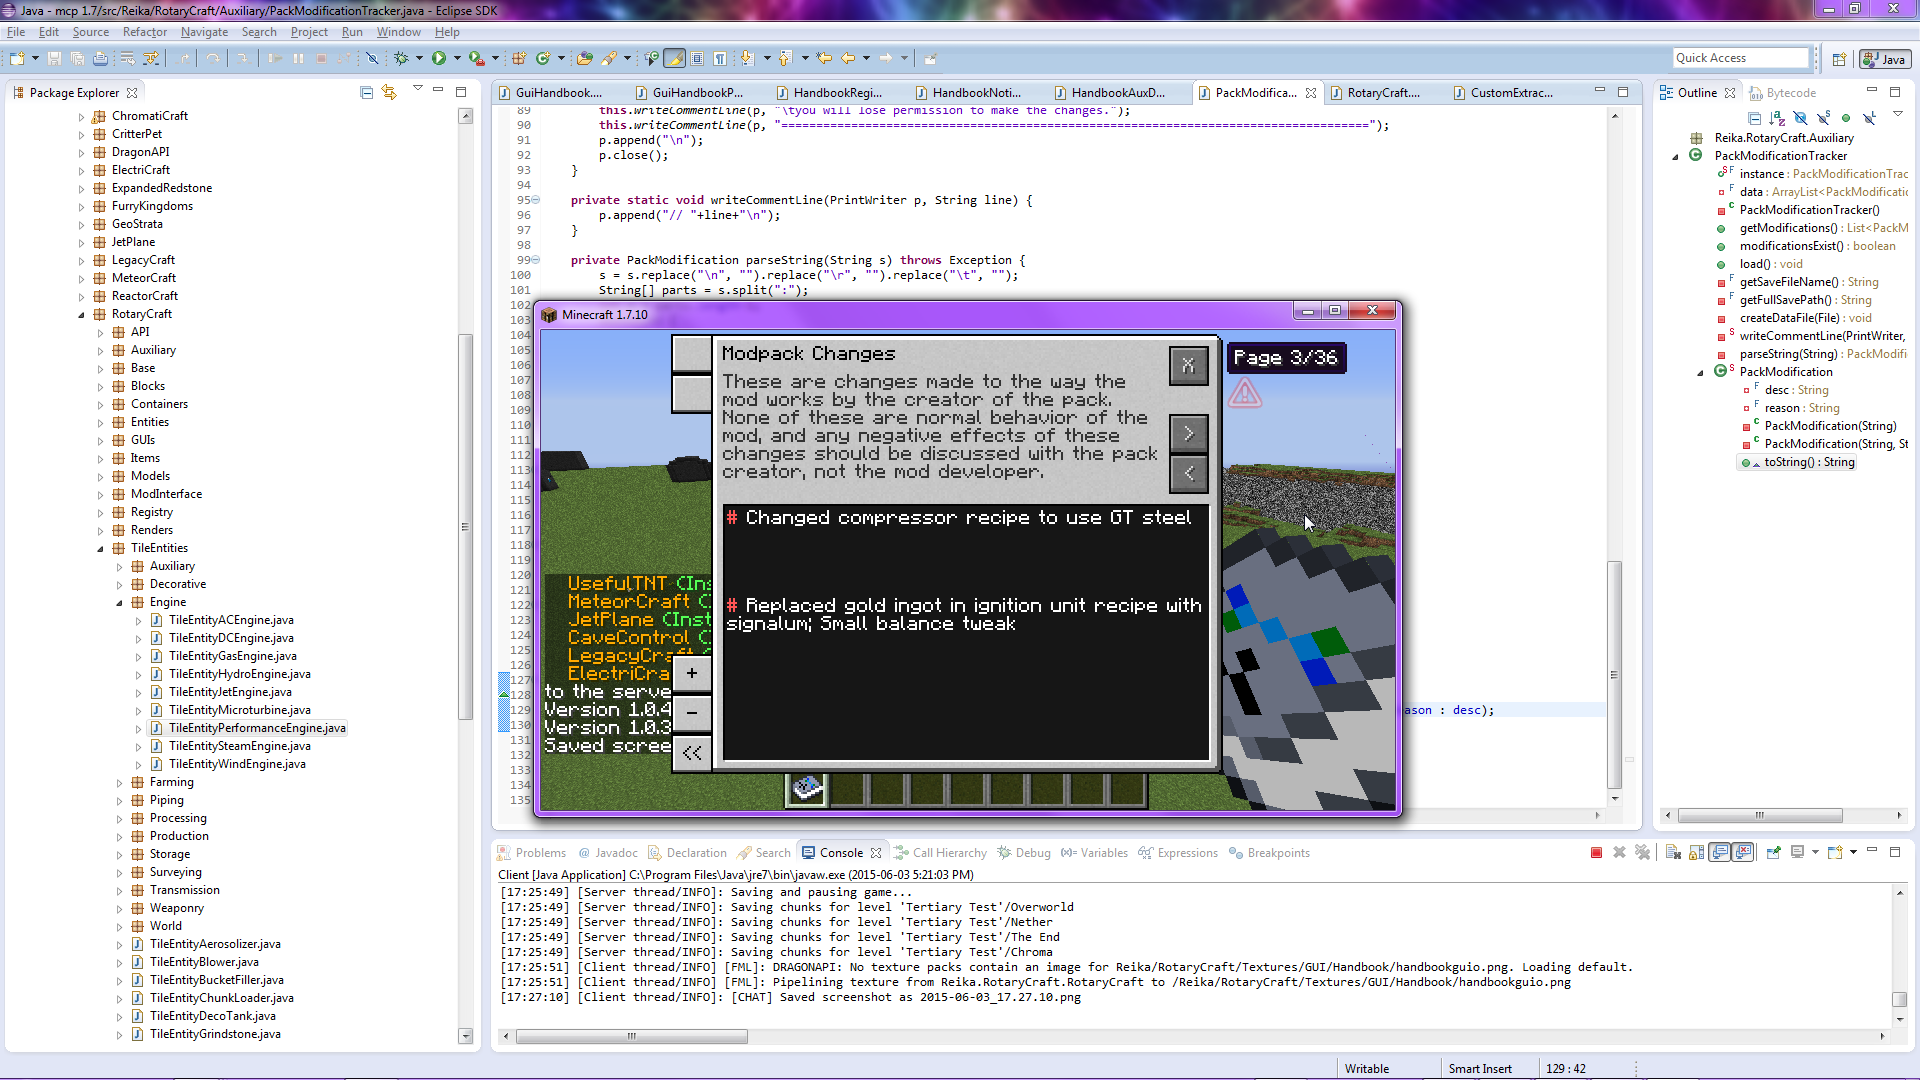Expand the ChromatiCraft project
This screenshot has width=1920, height=1080.
pos(81,117)
